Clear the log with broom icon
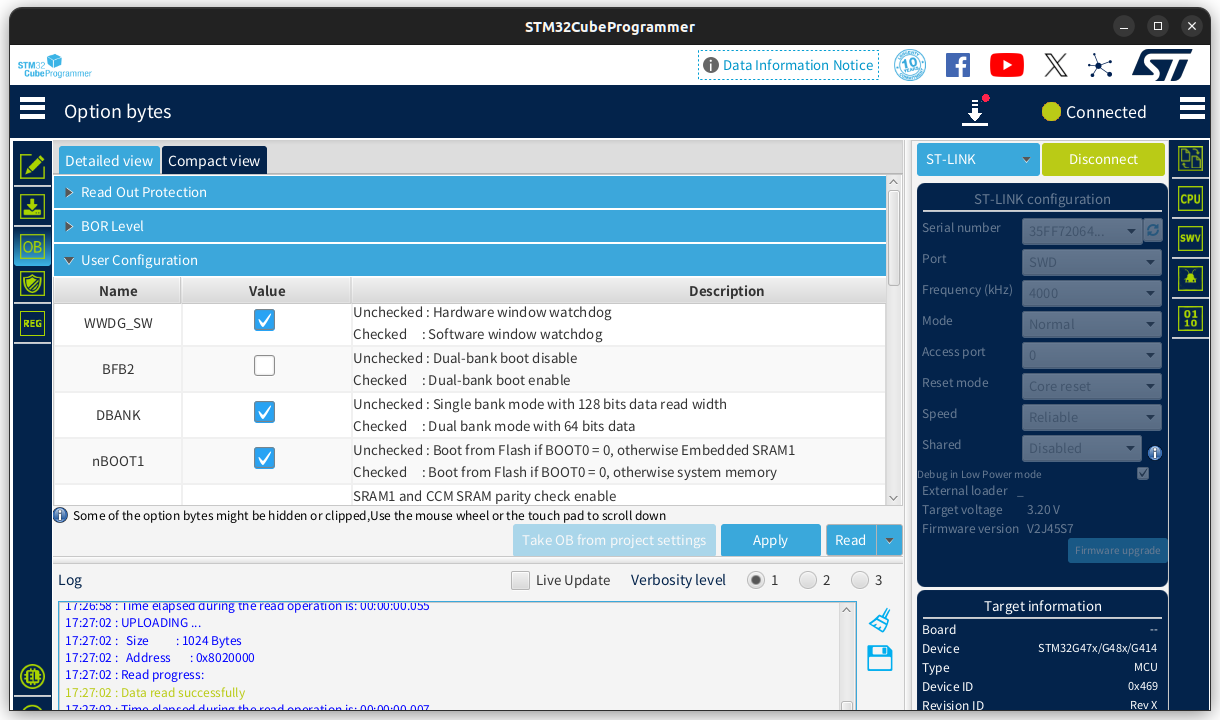The image size is (1220, 720). 880,620
